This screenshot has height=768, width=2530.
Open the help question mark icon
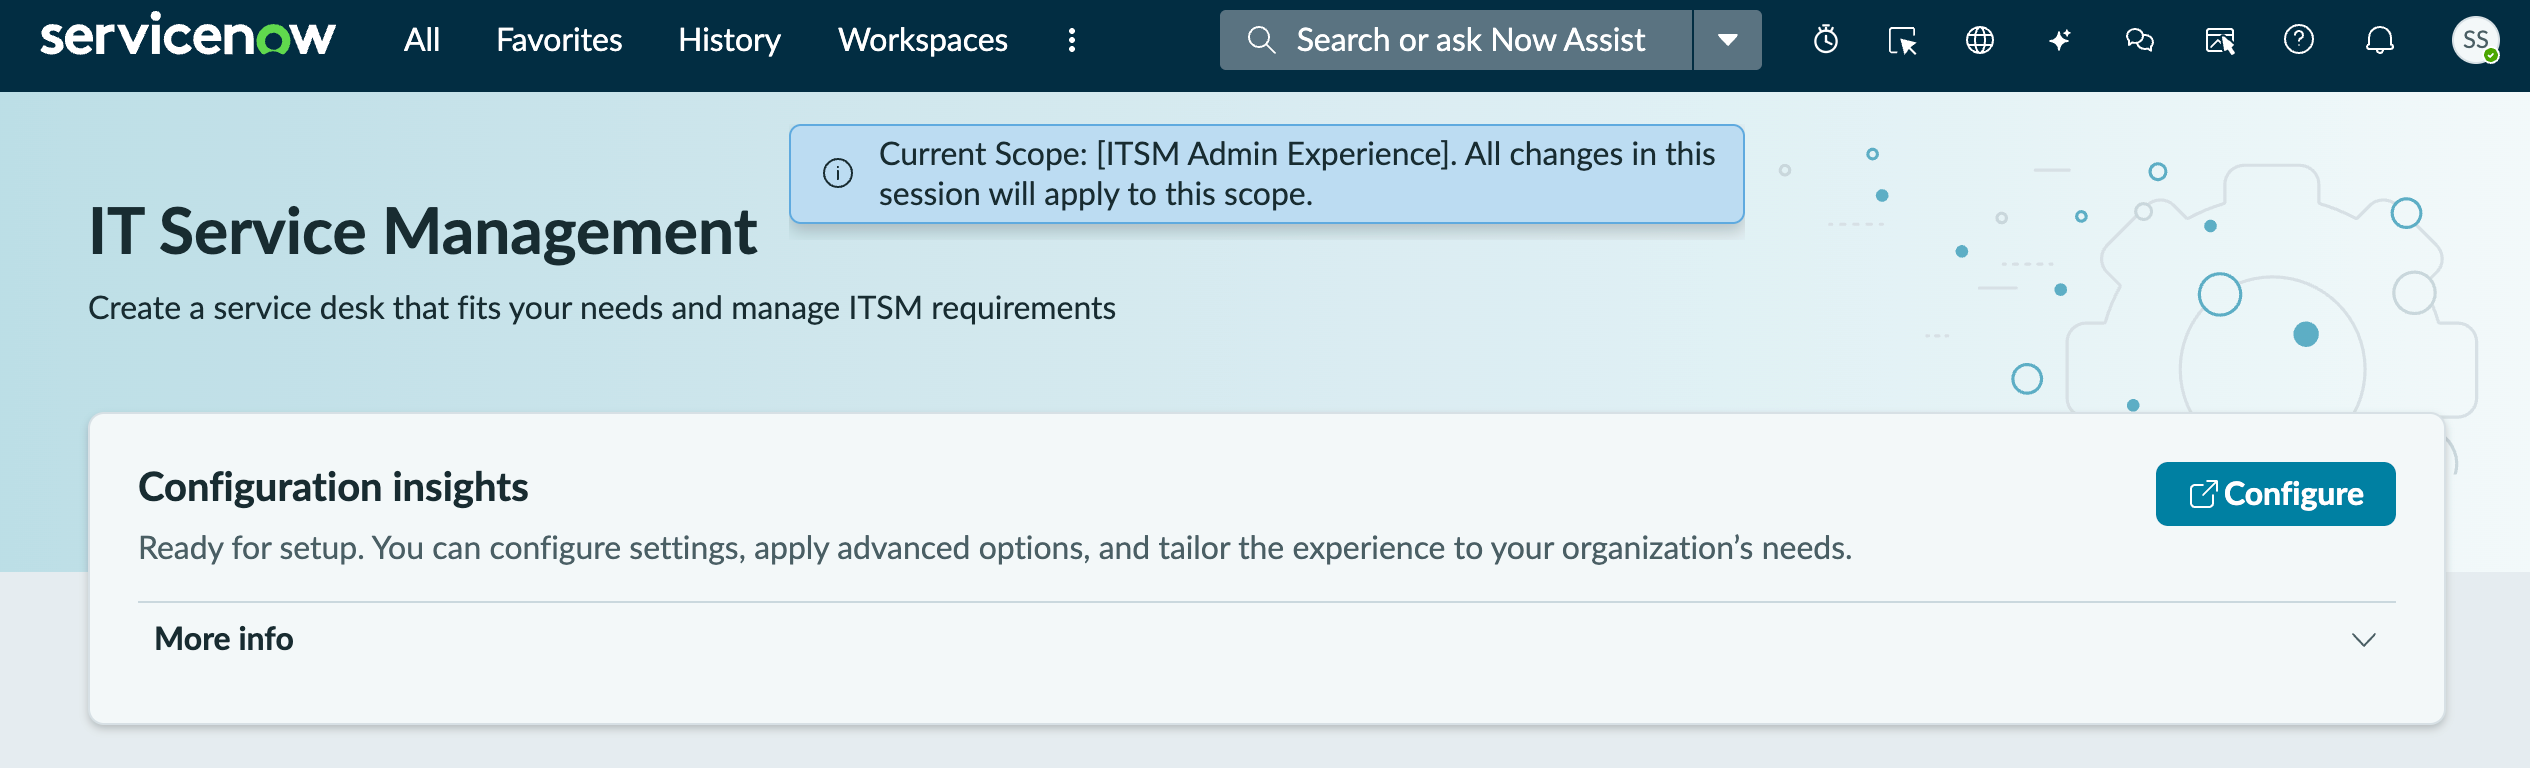pyautogui.click(x=2299, y=40)
